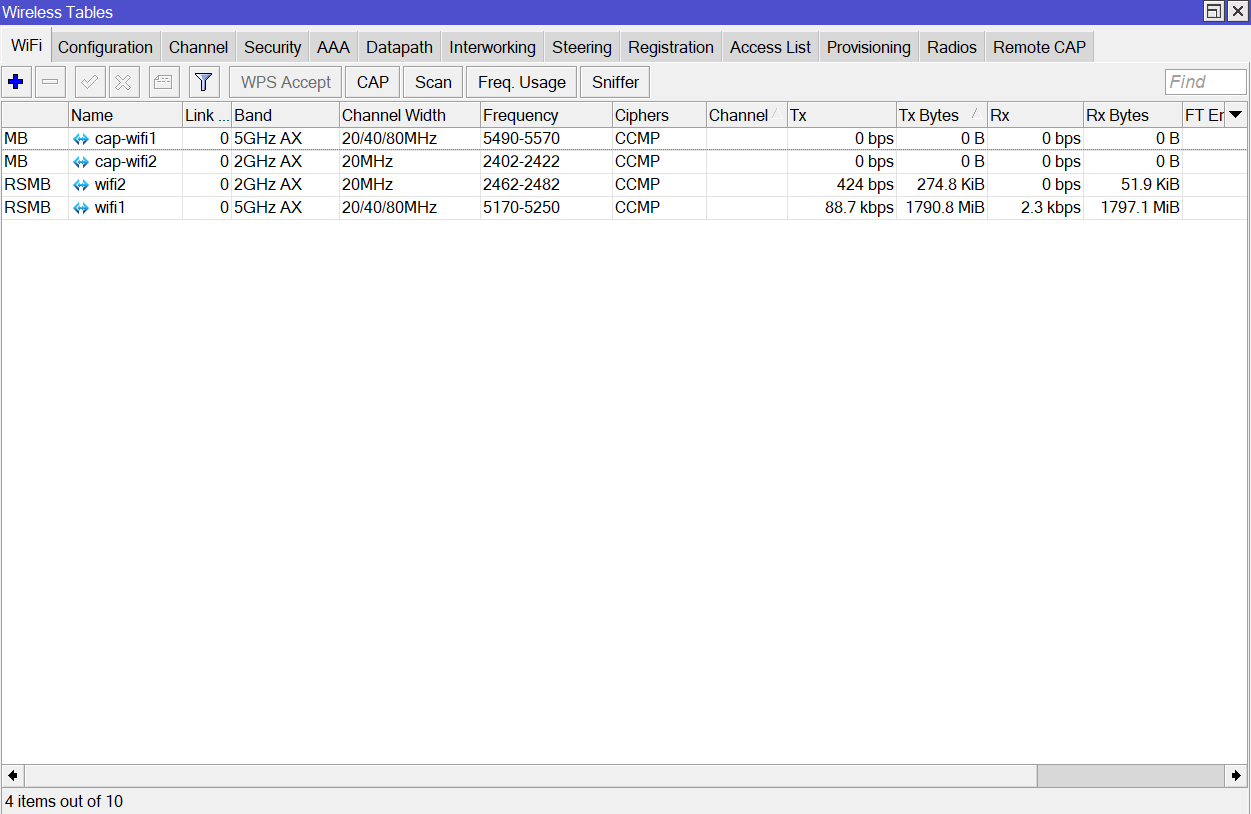The width and height of the screenshot is (1251, 814).
Task: Click the X Disable button
Action: (x=124, y=82)
